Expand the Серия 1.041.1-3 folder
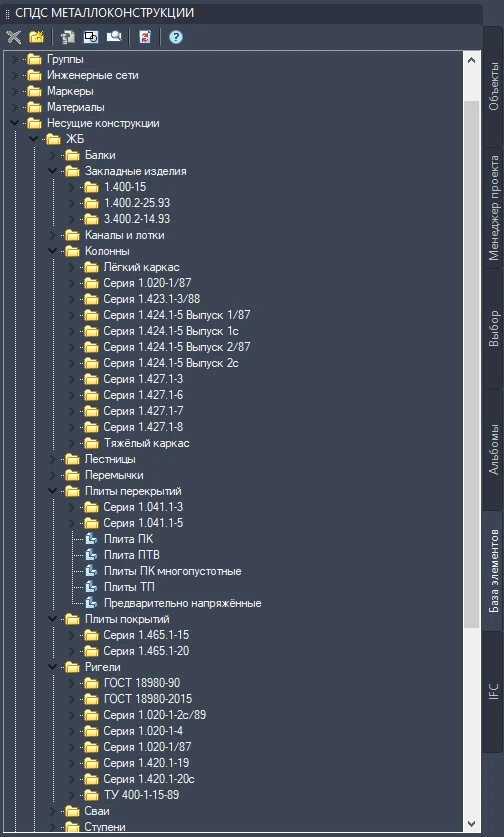The image size is (504, 837). pos(72,507)
